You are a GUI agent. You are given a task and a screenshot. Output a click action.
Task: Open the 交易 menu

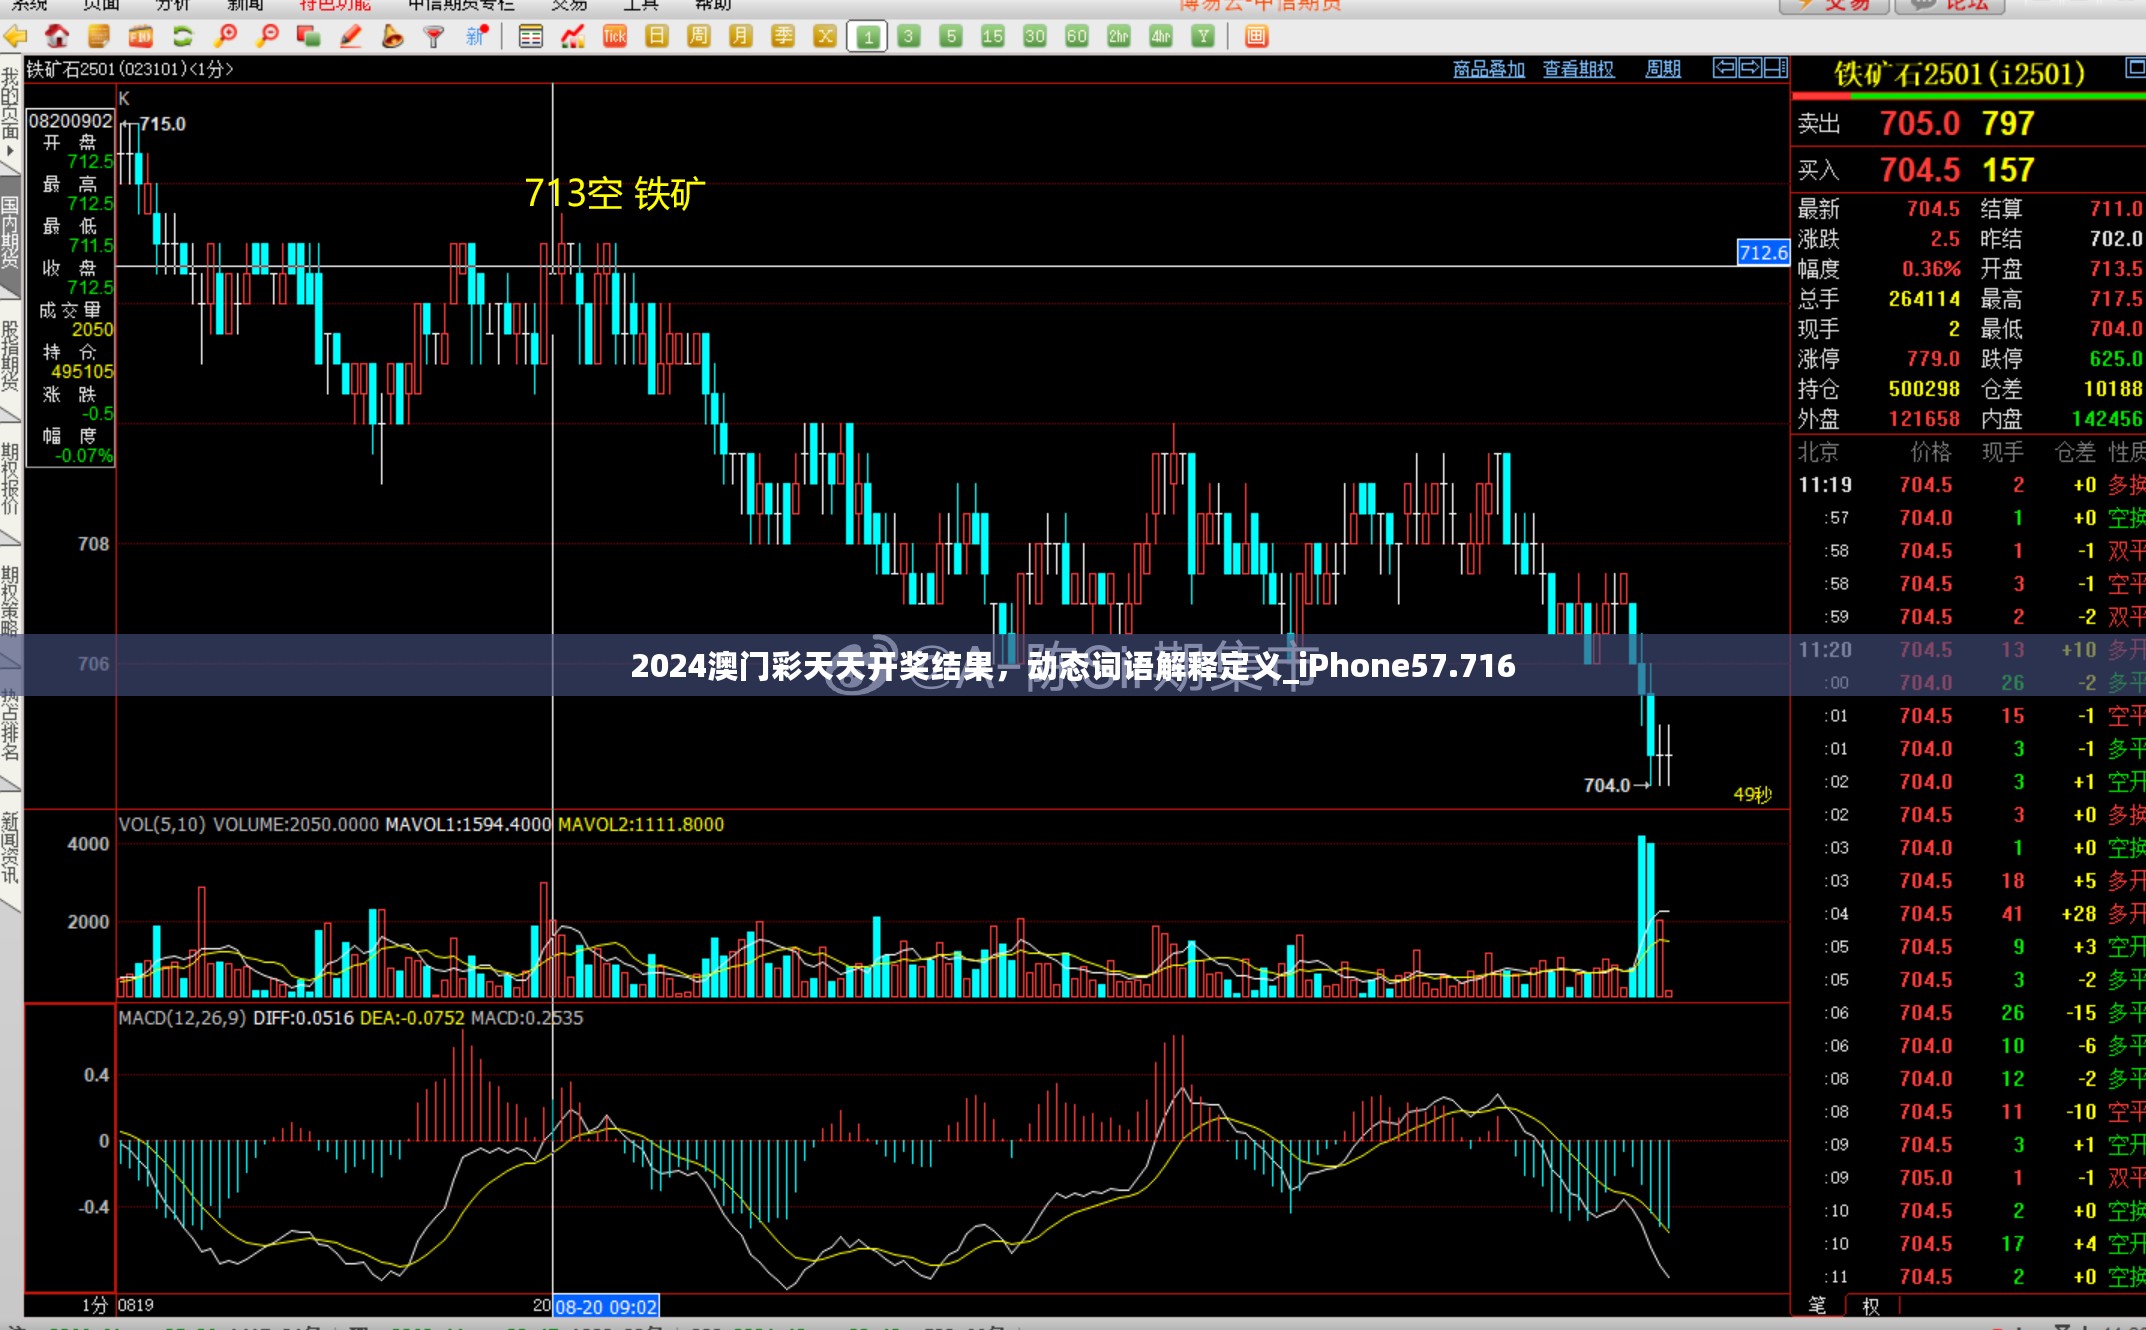click(569, 6)
